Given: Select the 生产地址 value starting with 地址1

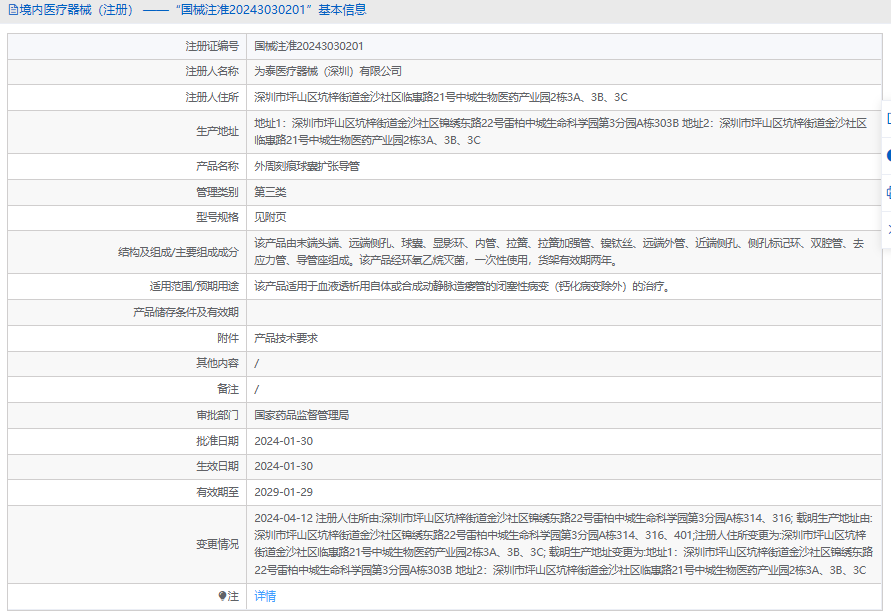Looking at the screenshot, I should (560, 132).
